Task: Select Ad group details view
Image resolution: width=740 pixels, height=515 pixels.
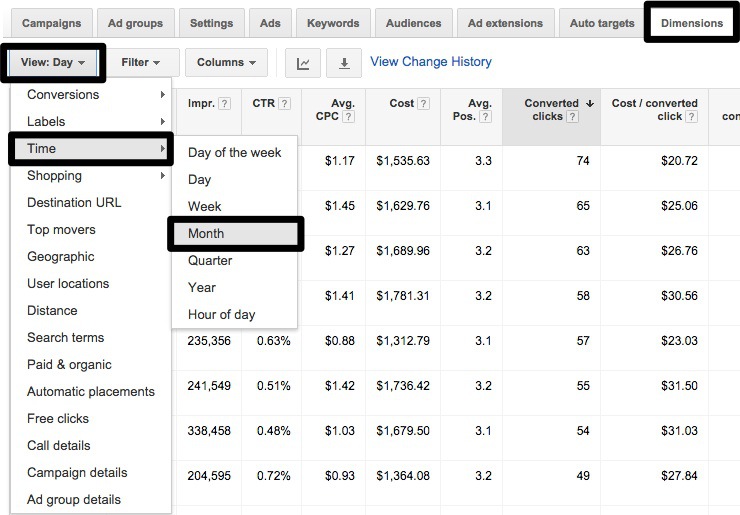Action: [91, 499]
